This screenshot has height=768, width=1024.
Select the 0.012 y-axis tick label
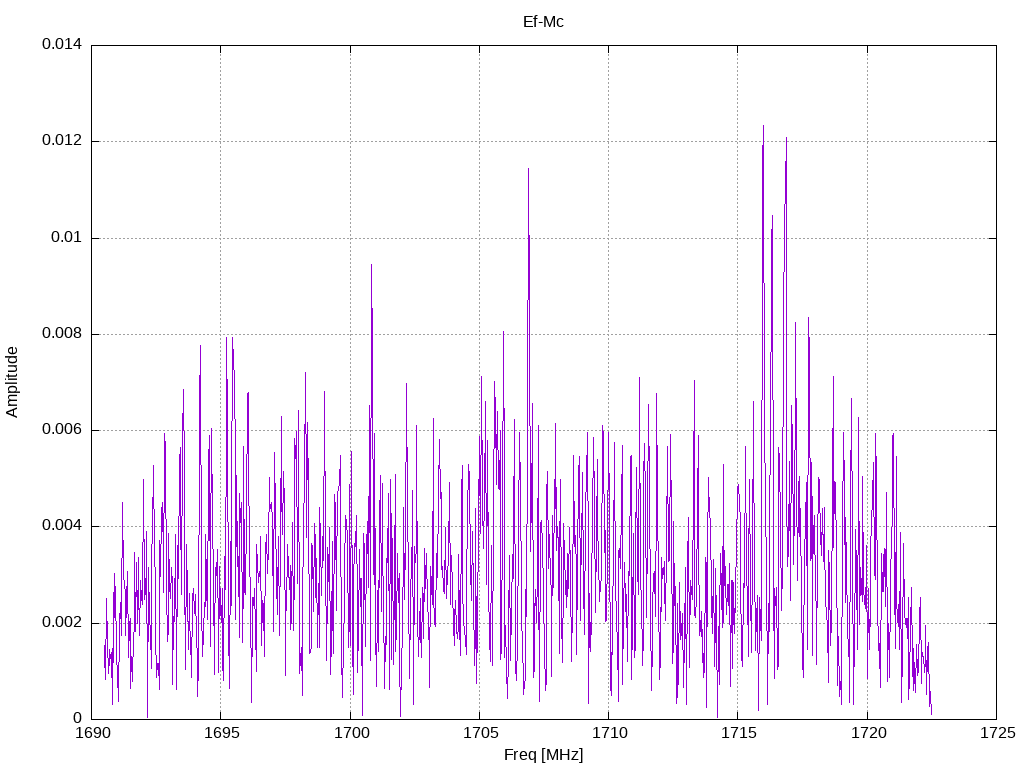[x=61, y=141]
